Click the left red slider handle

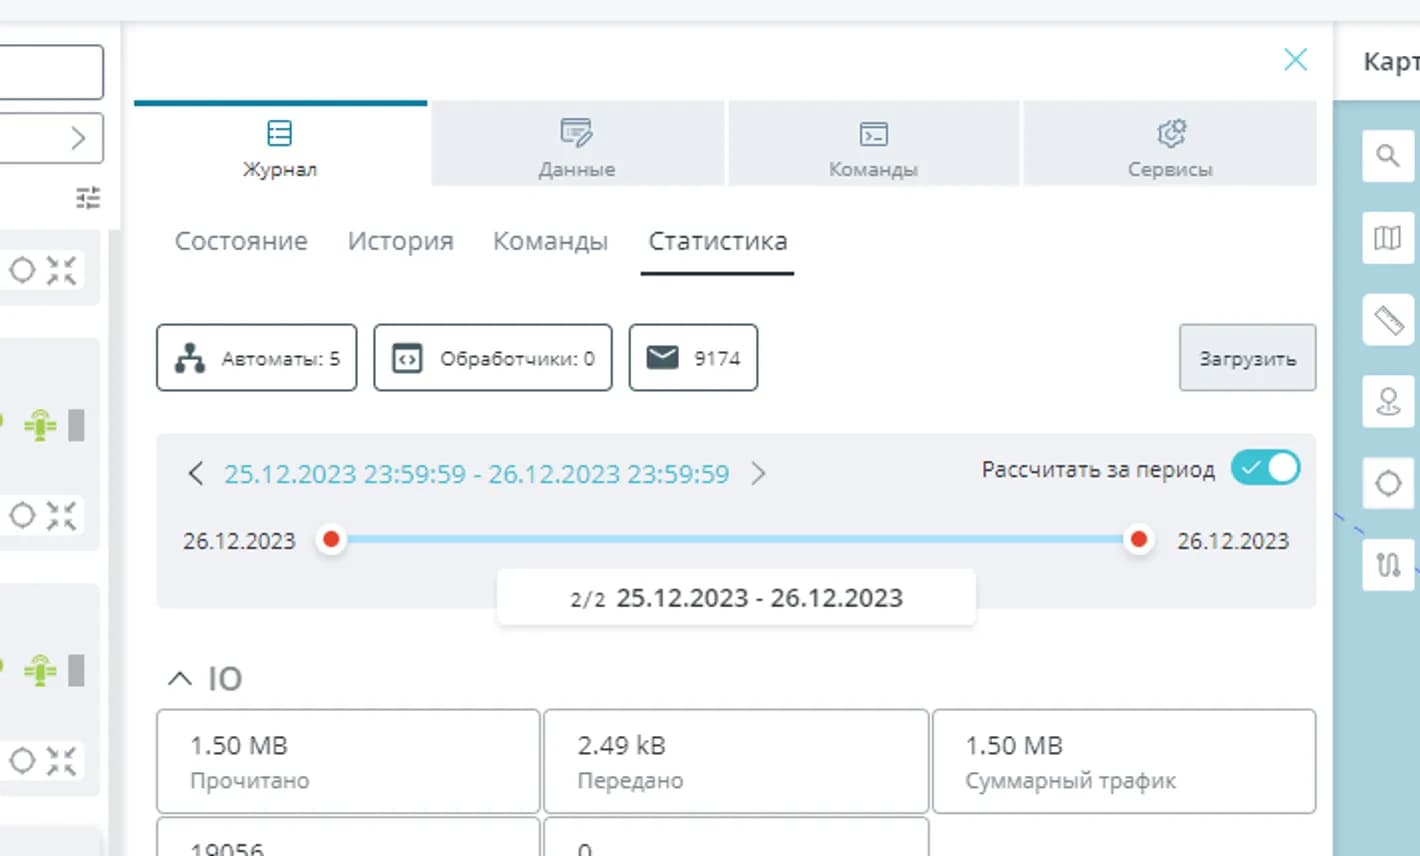(x=331, y=540)
